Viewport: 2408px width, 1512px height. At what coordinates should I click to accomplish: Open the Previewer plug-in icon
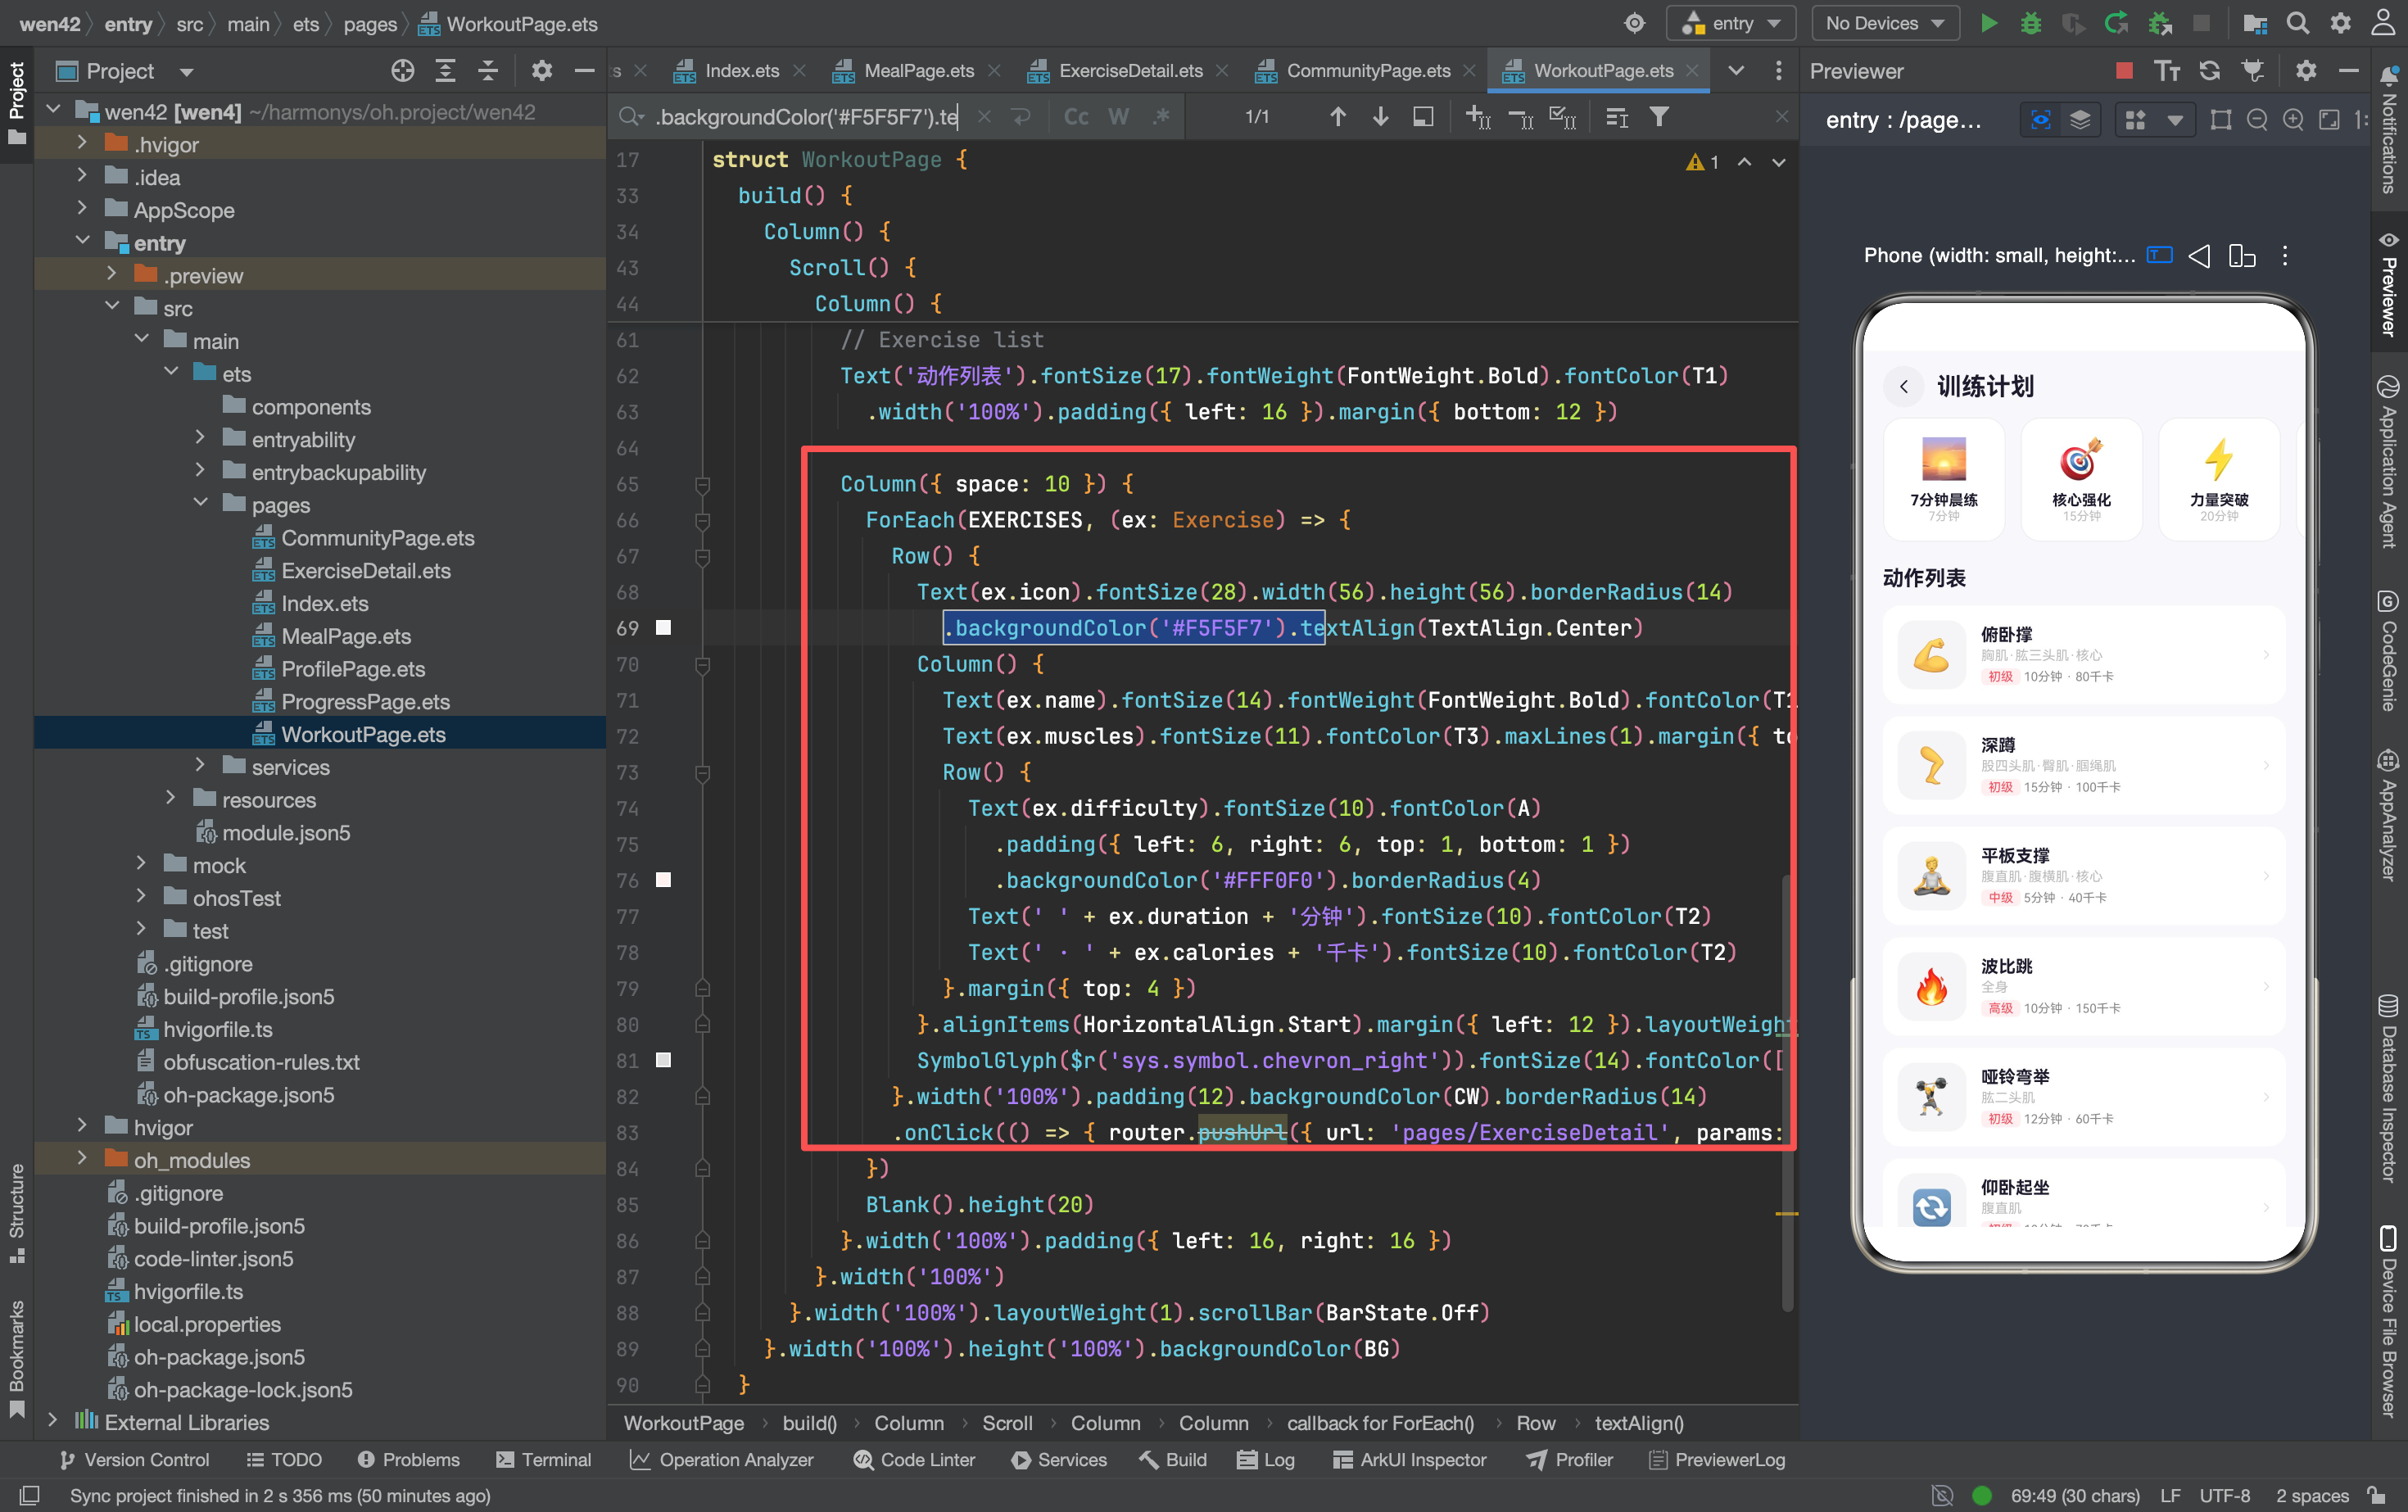[x=2253, y=70]
